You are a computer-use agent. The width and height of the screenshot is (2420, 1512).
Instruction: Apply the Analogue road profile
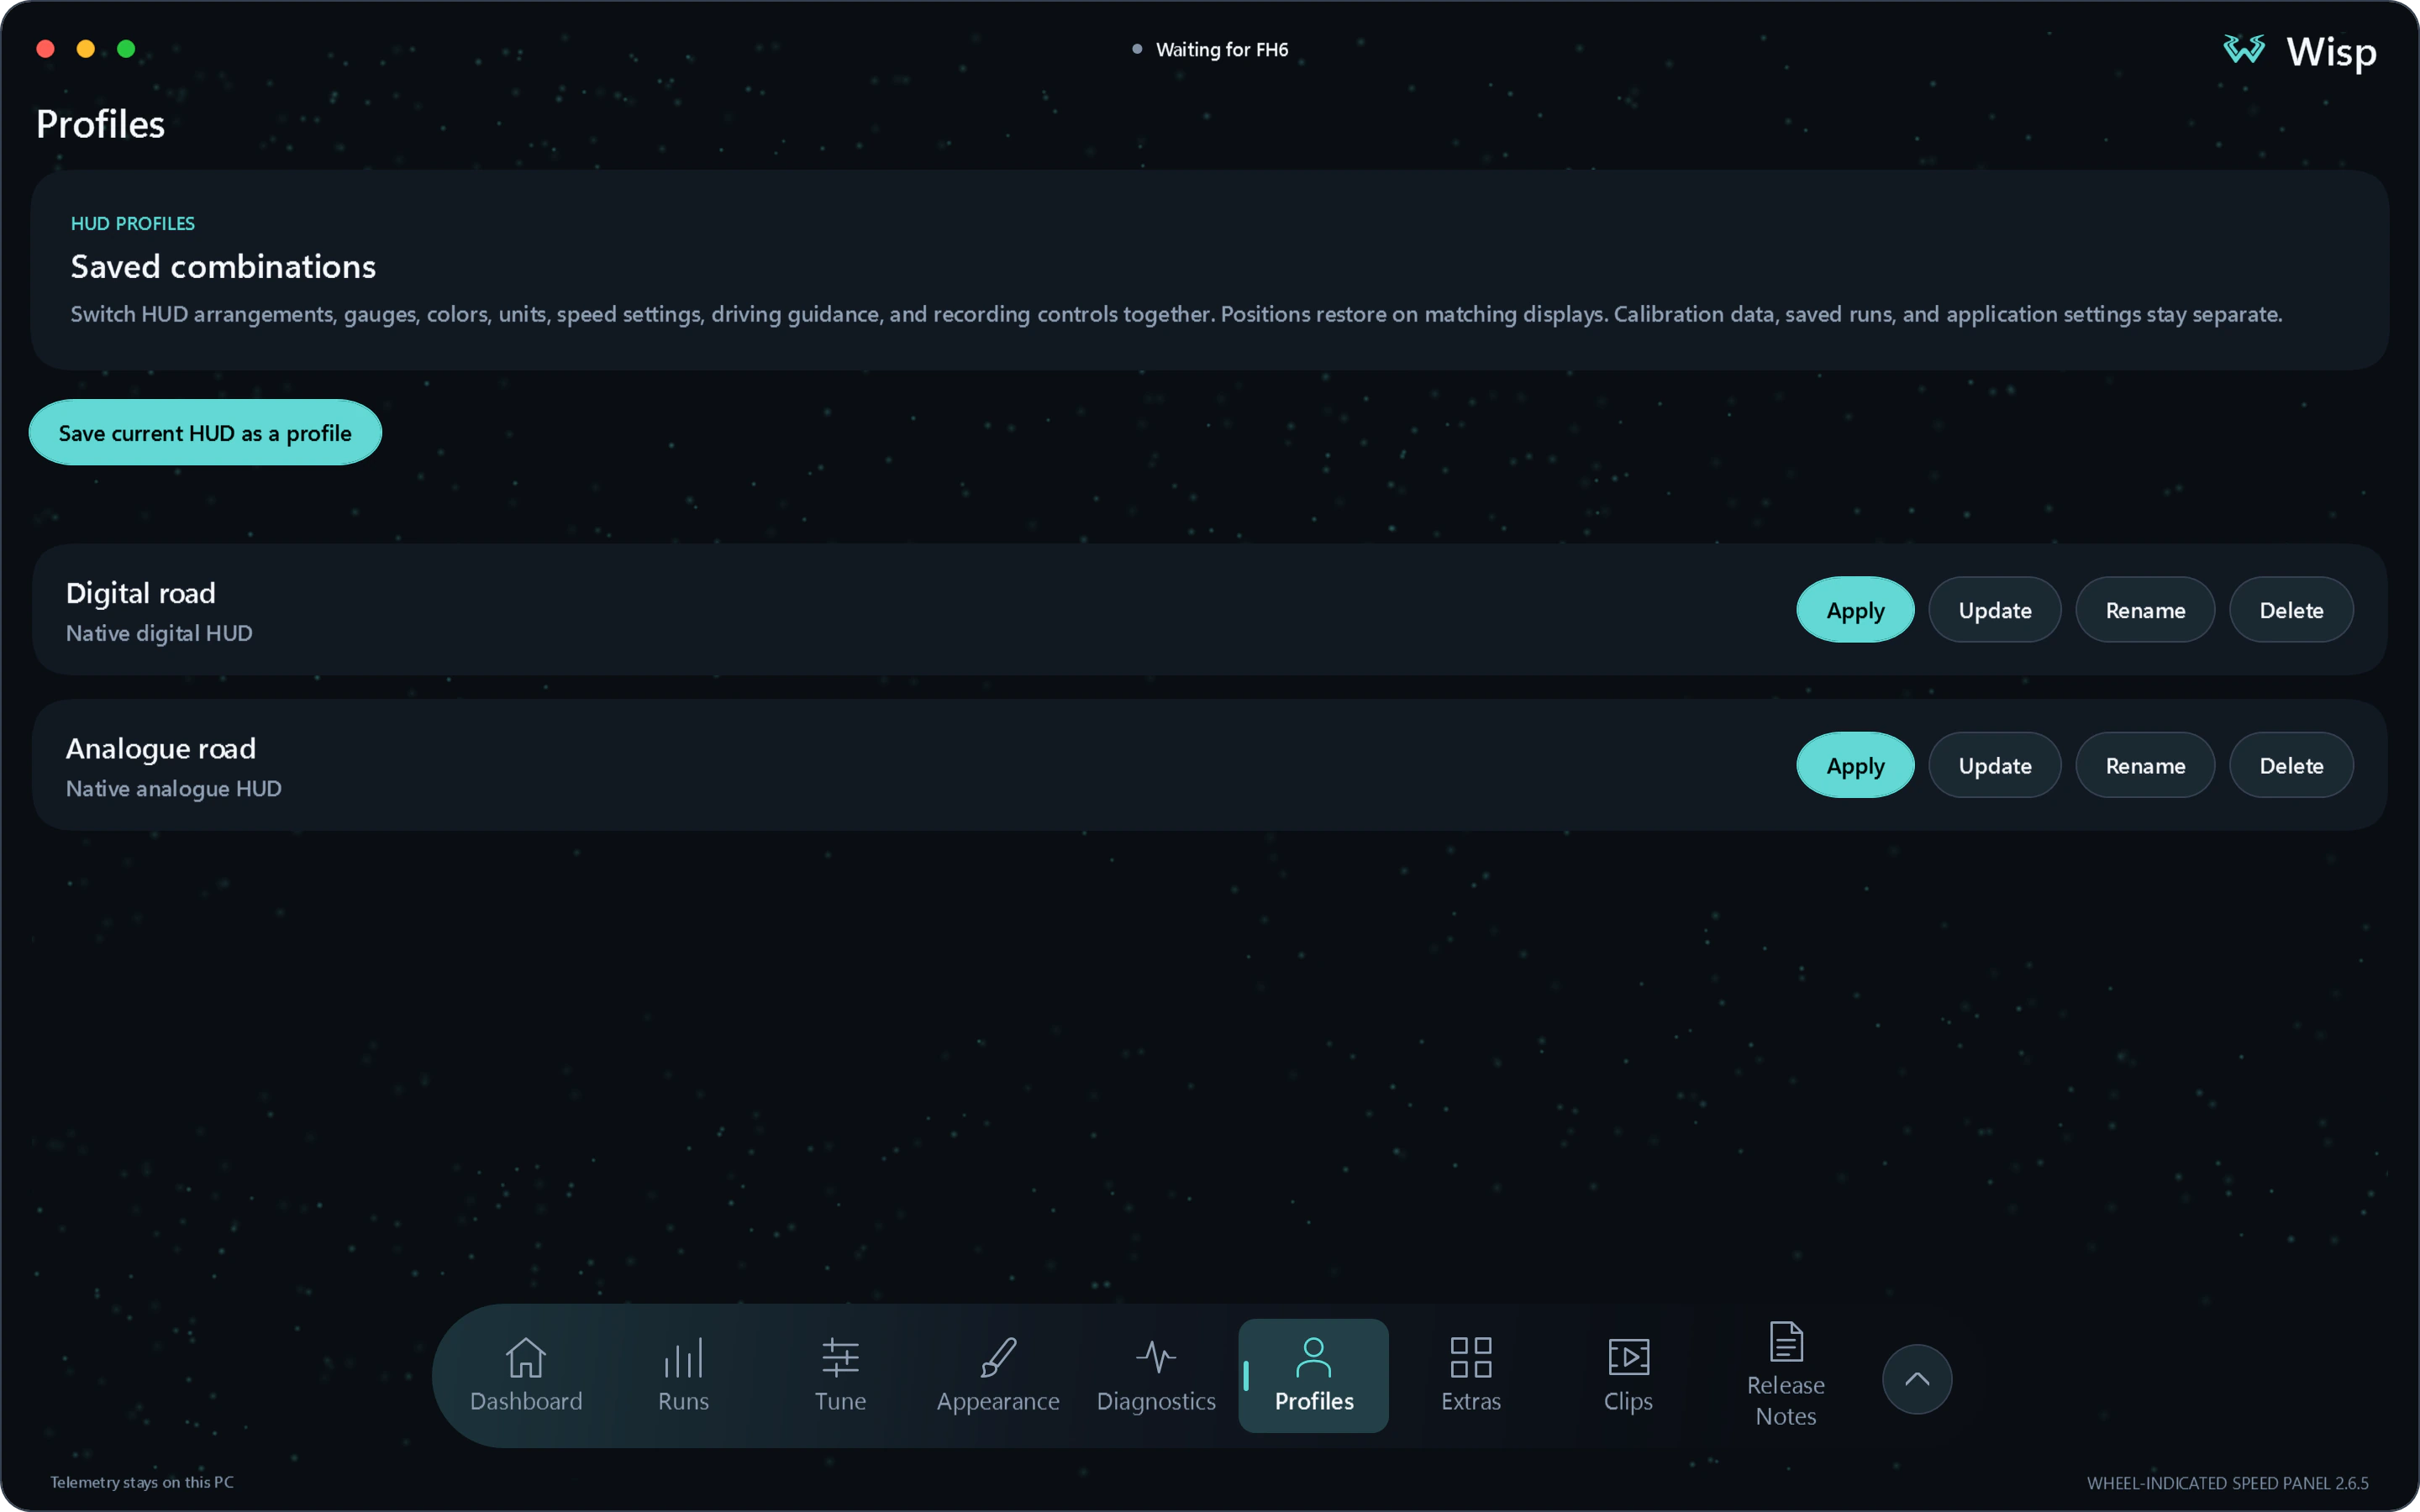point(1855,765)
